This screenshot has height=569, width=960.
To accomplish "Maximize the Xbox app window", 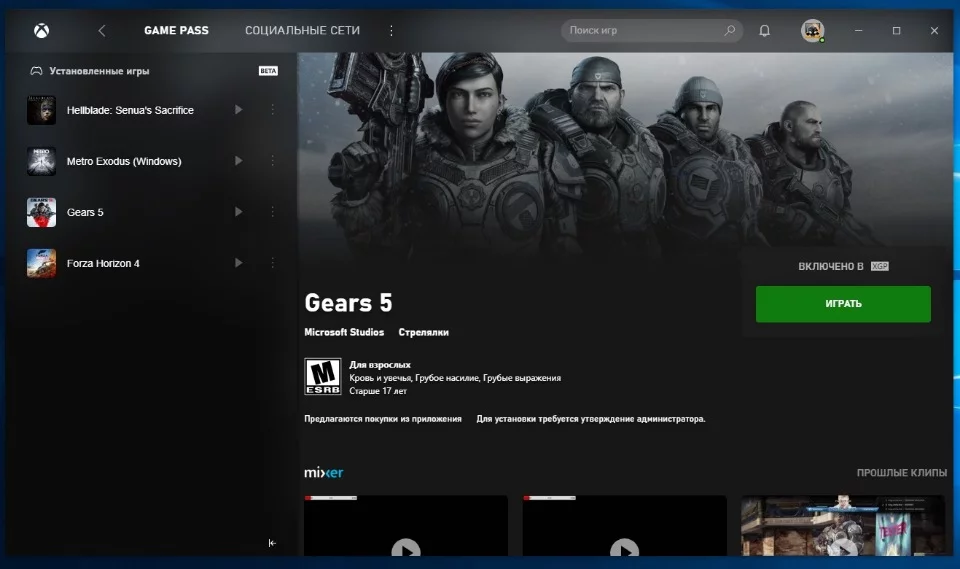I will coord(896,31).
